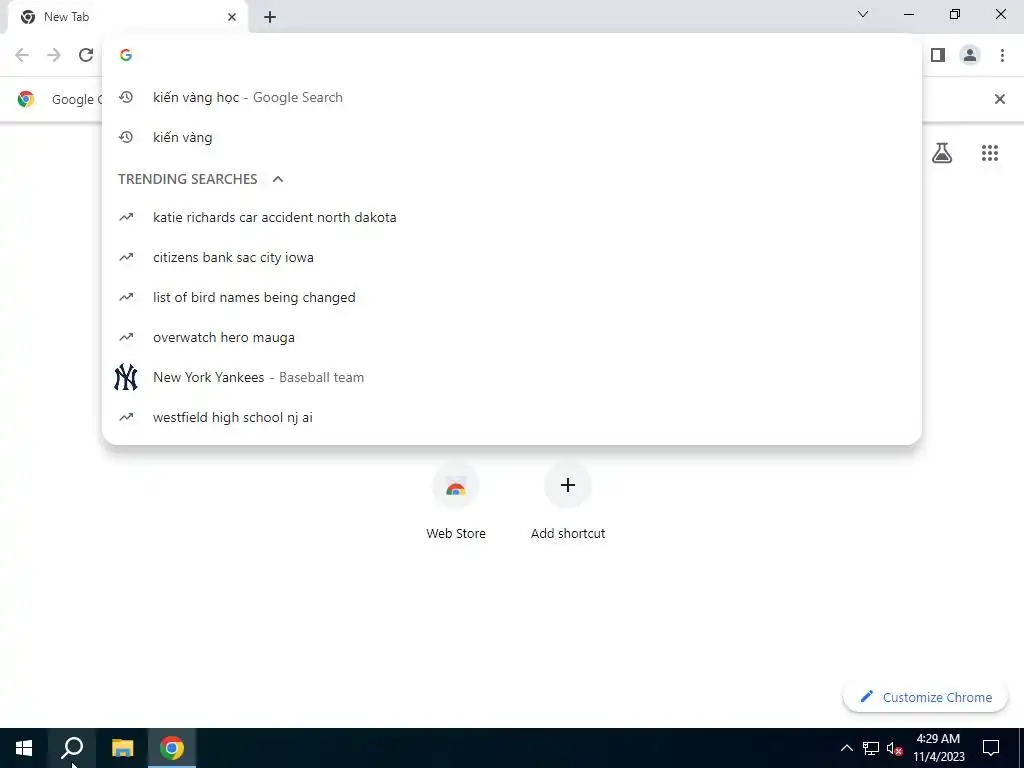This screenshot has width=1024, height=768.
Task: Choose overwatch hero mauga suggestion
Action: pyautogui.click(x=511, y=338)
